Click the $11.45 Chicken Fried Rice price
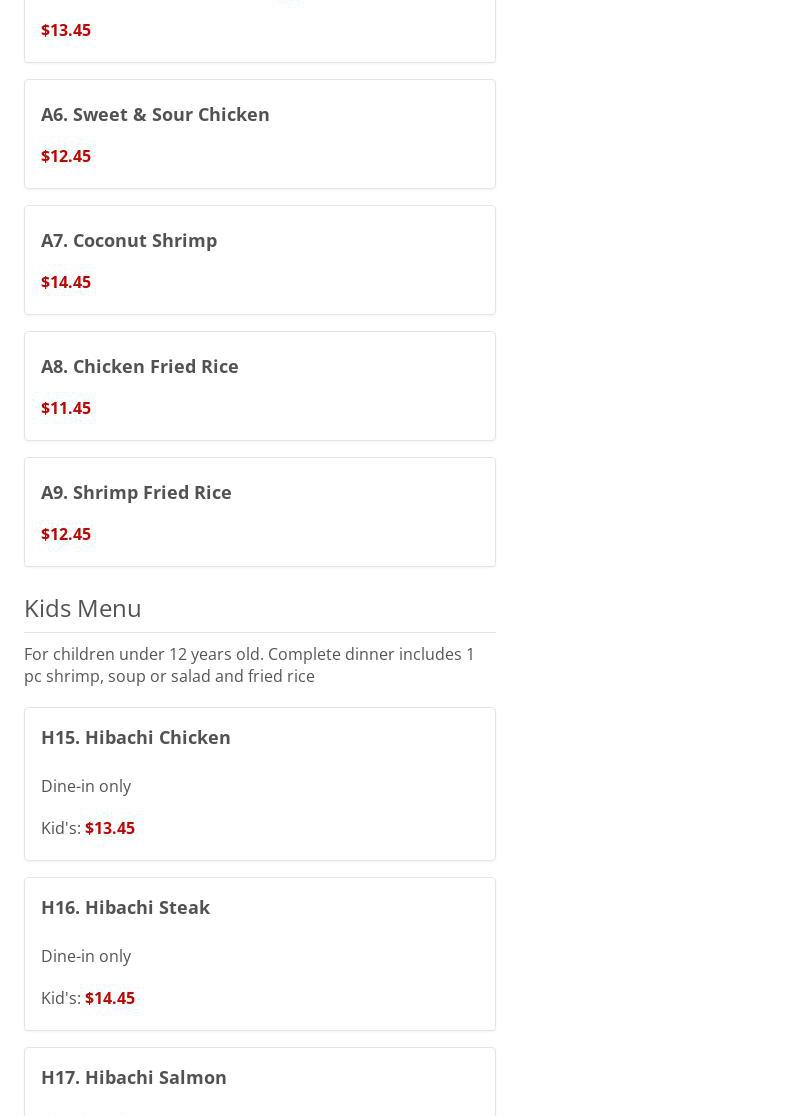The height and width of the screenshot is (1116, 785). coord(66,408)
